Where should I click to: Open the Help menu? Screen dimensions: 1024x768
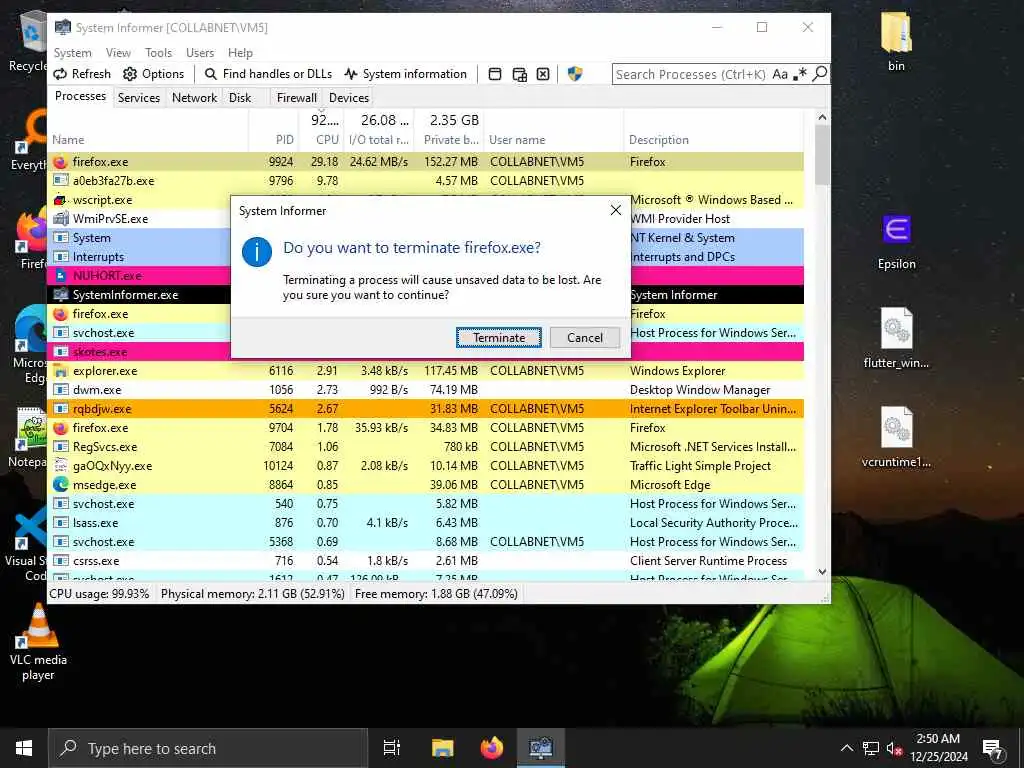[240, 53]
